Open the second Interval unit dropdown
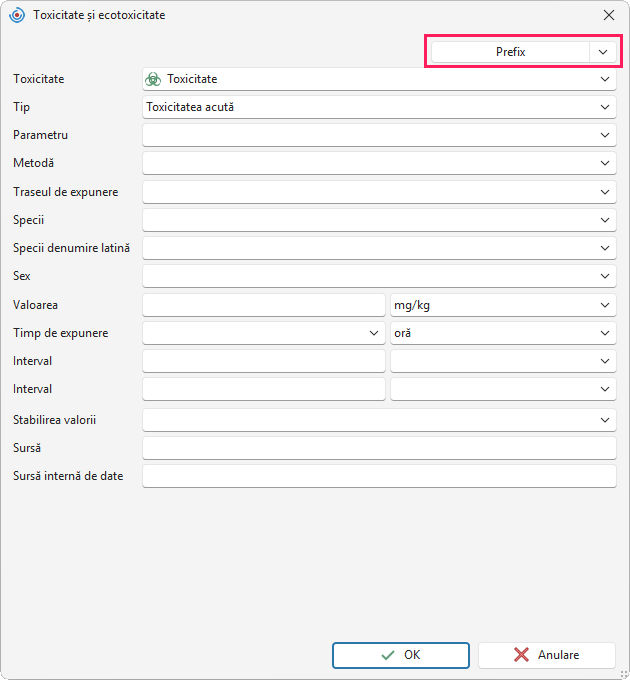Image resolution: width=630 pixels, height=680 pixels. [x=503, y=389]
